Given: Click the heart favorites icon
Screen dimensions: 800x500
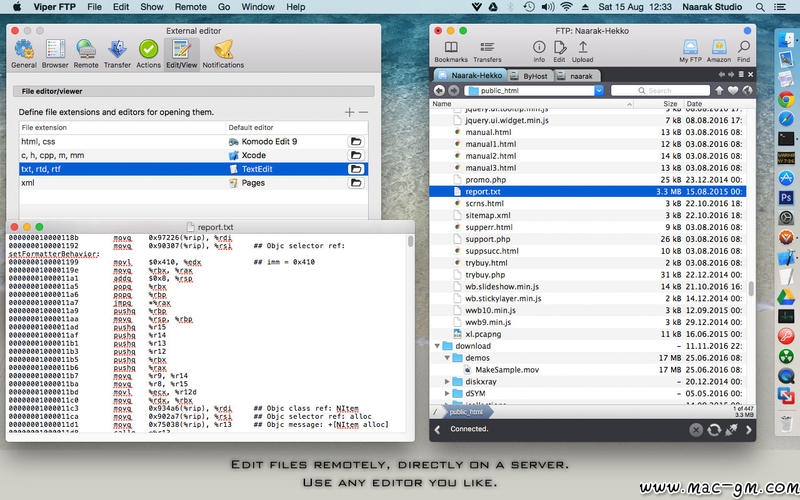Looking at the screenshot, I should click(733, 90).
